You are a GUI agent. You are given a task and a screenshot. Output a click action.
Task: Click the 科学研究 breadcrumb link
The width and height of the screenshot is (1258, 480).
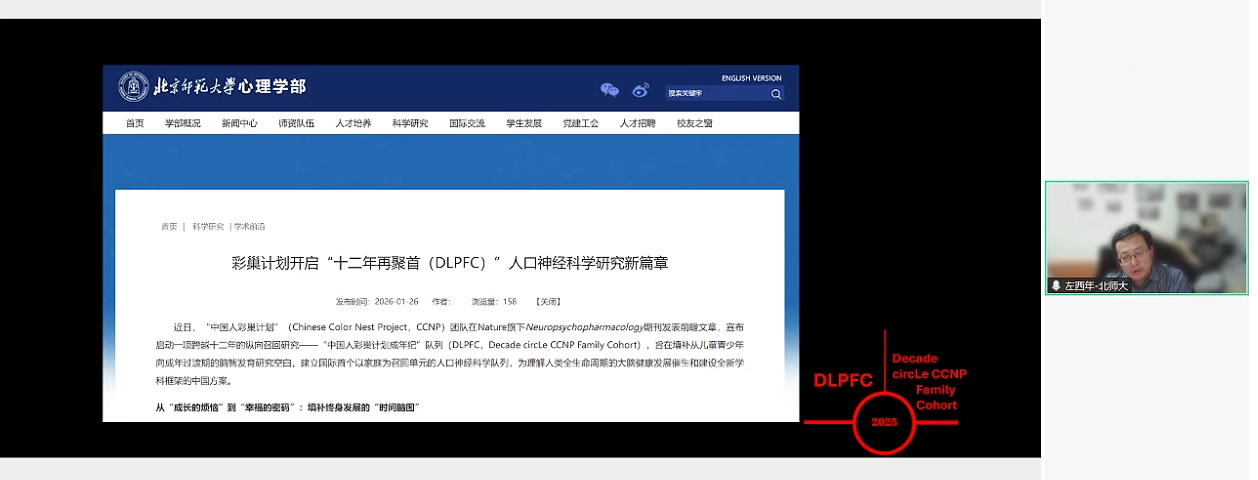tap(208, 227)
